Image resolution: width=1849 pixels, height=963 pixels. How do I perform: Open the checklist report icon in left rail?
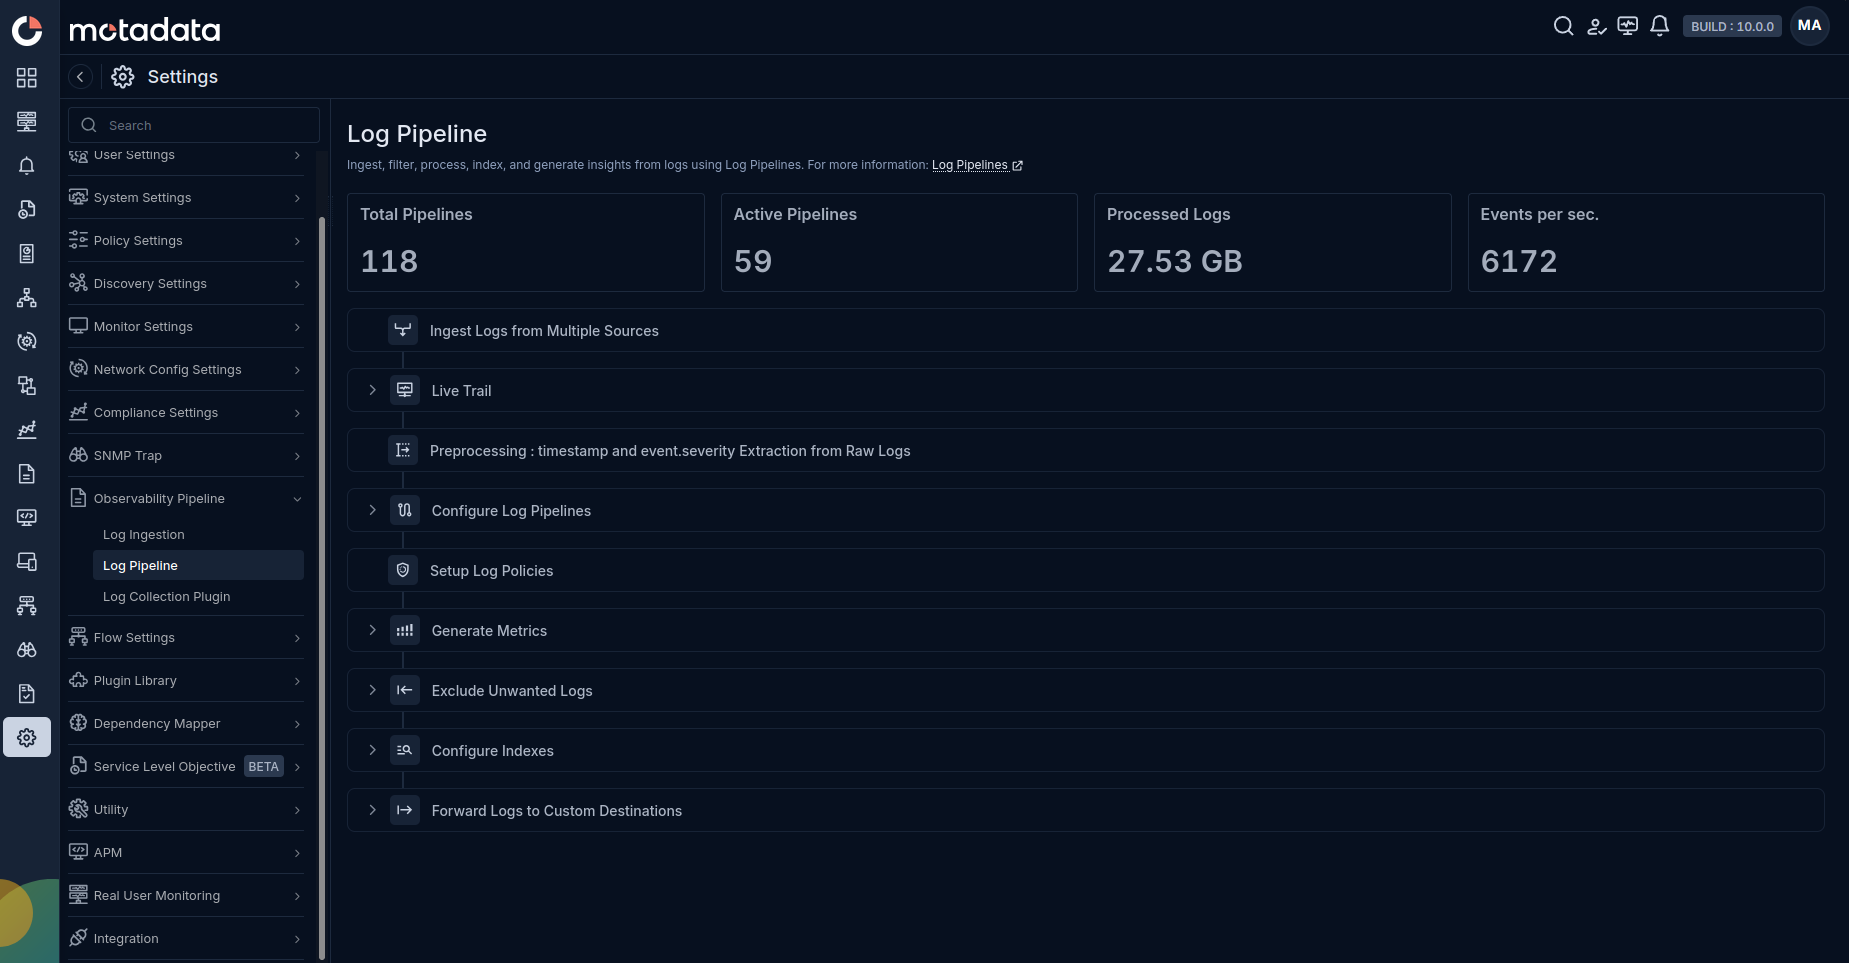point(27,694)
